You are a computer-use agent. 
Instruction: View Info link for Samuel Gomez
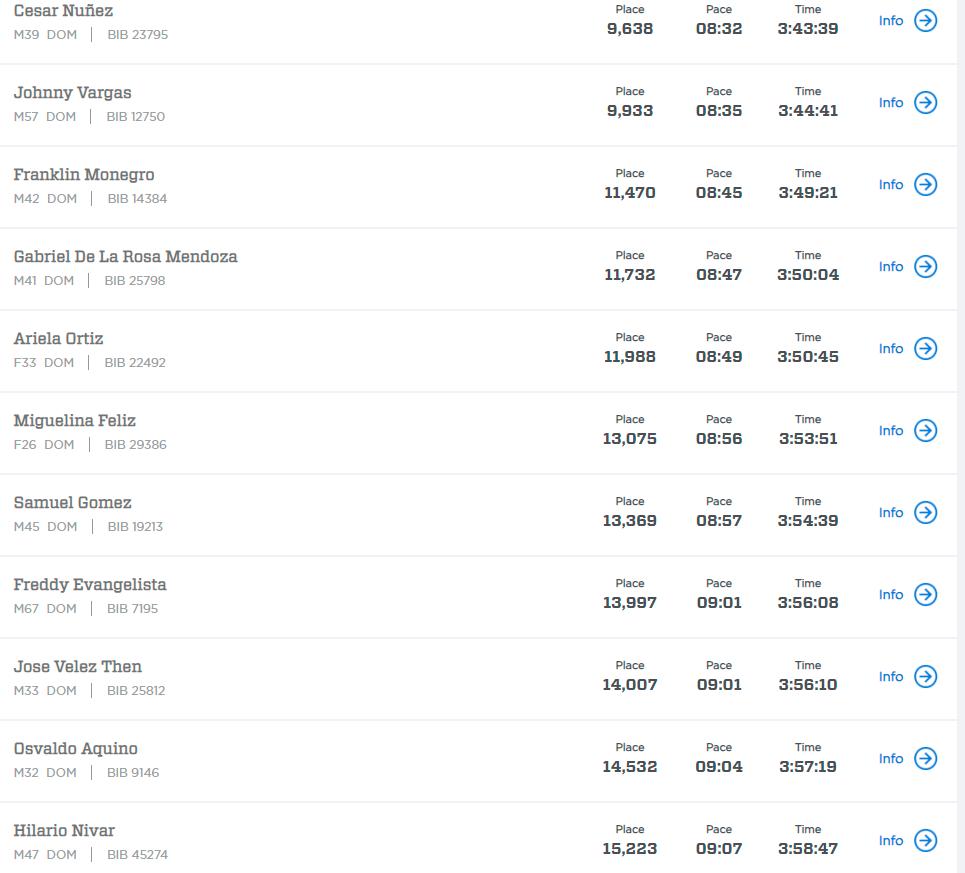point(890,513)
